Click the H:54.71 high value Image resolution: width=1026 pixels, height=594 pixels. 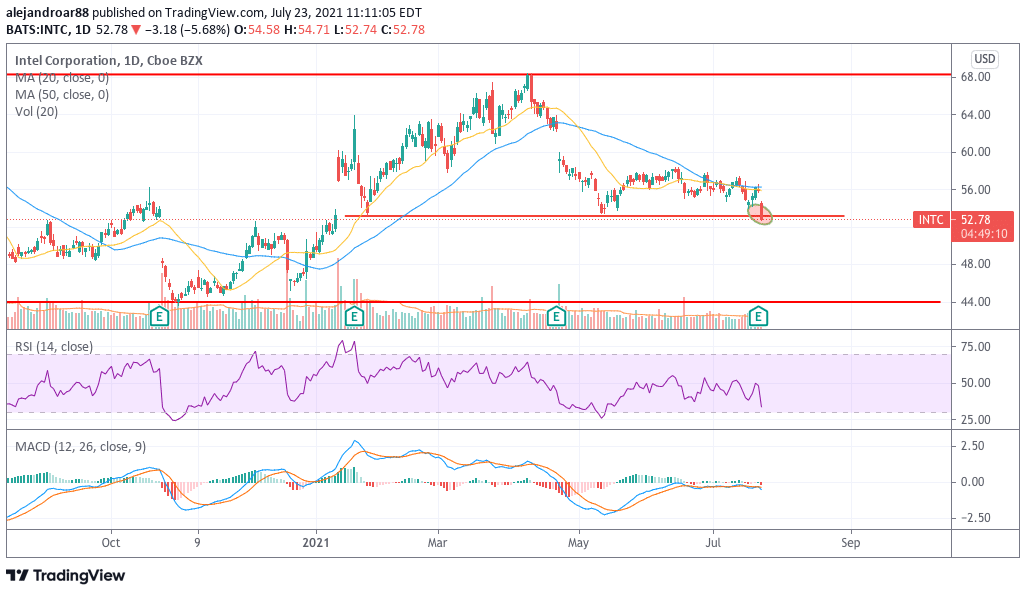(x=306, y=29)
